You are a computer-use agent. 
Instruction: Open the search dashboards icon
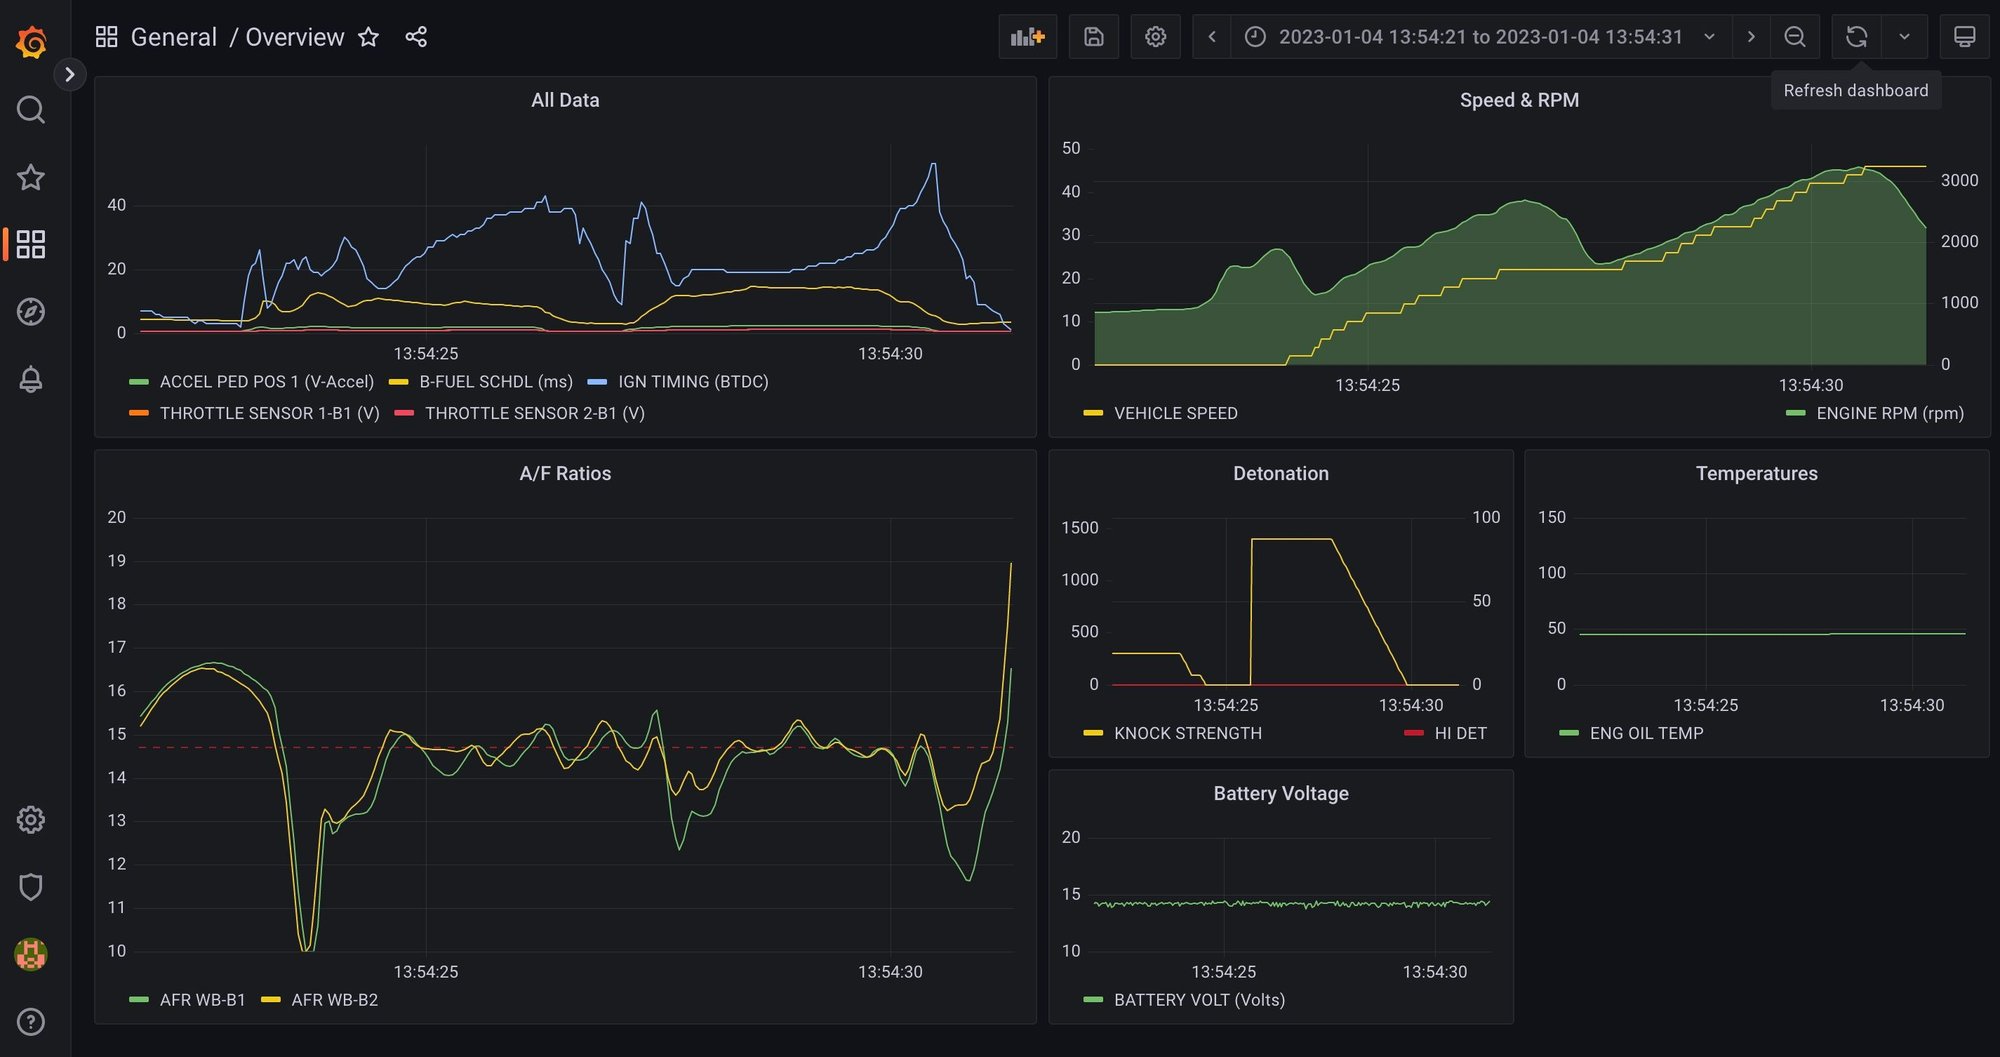(x=31, y=109)
